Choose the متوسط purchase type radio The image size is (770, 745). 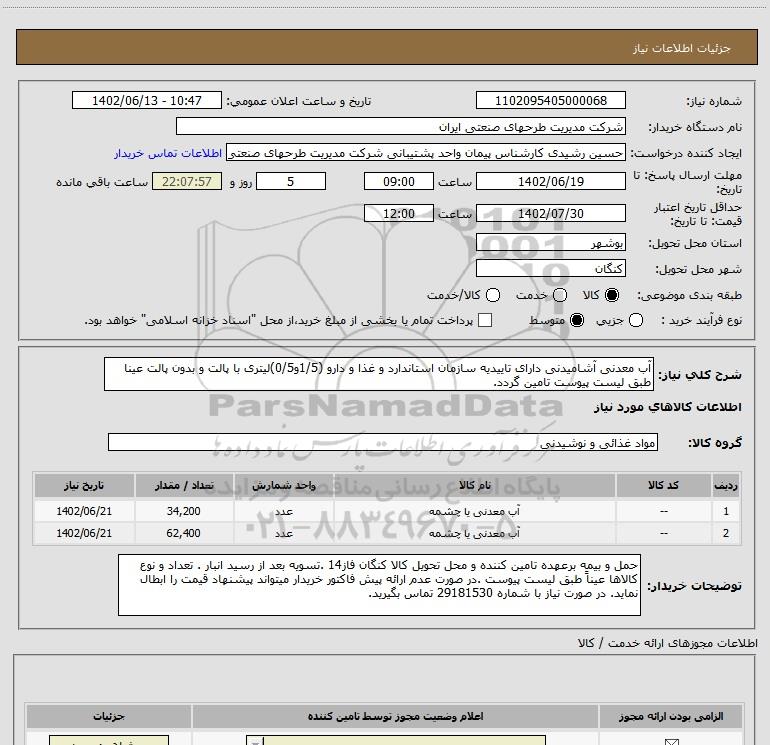577,320
